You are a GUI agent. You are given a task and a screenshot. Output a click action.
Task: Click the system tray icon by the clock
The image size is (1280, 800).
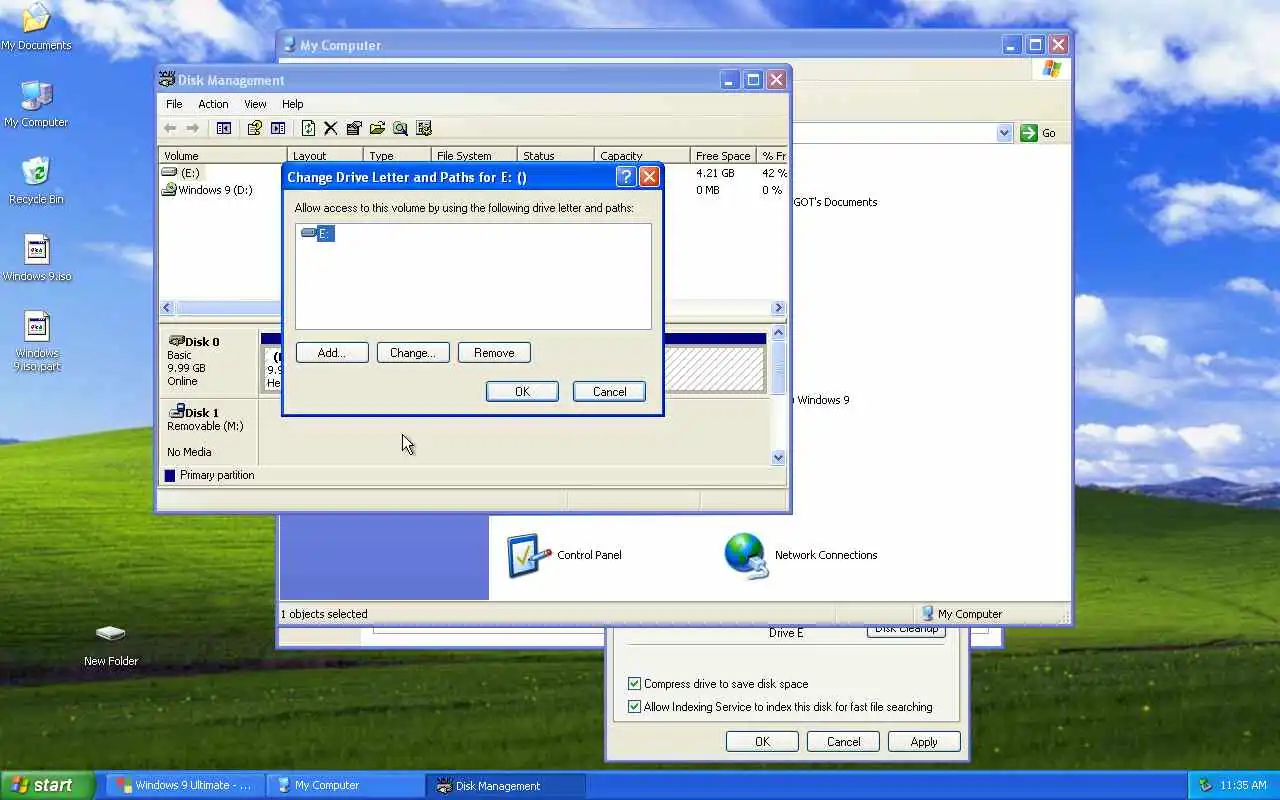(x=1205, y=785)
